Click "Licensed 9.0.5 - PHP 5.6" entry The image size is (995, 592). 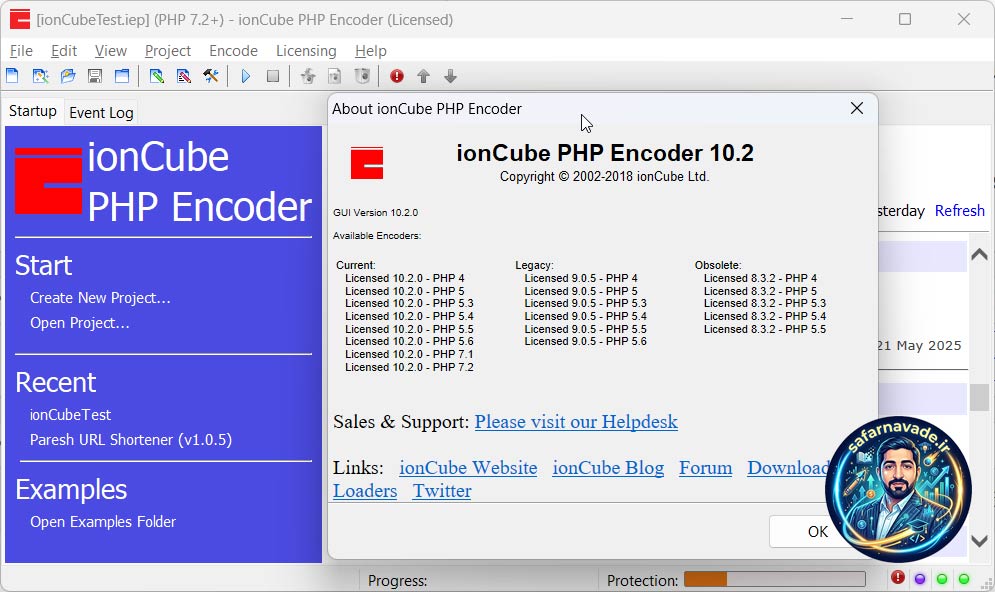pos(586,341)
